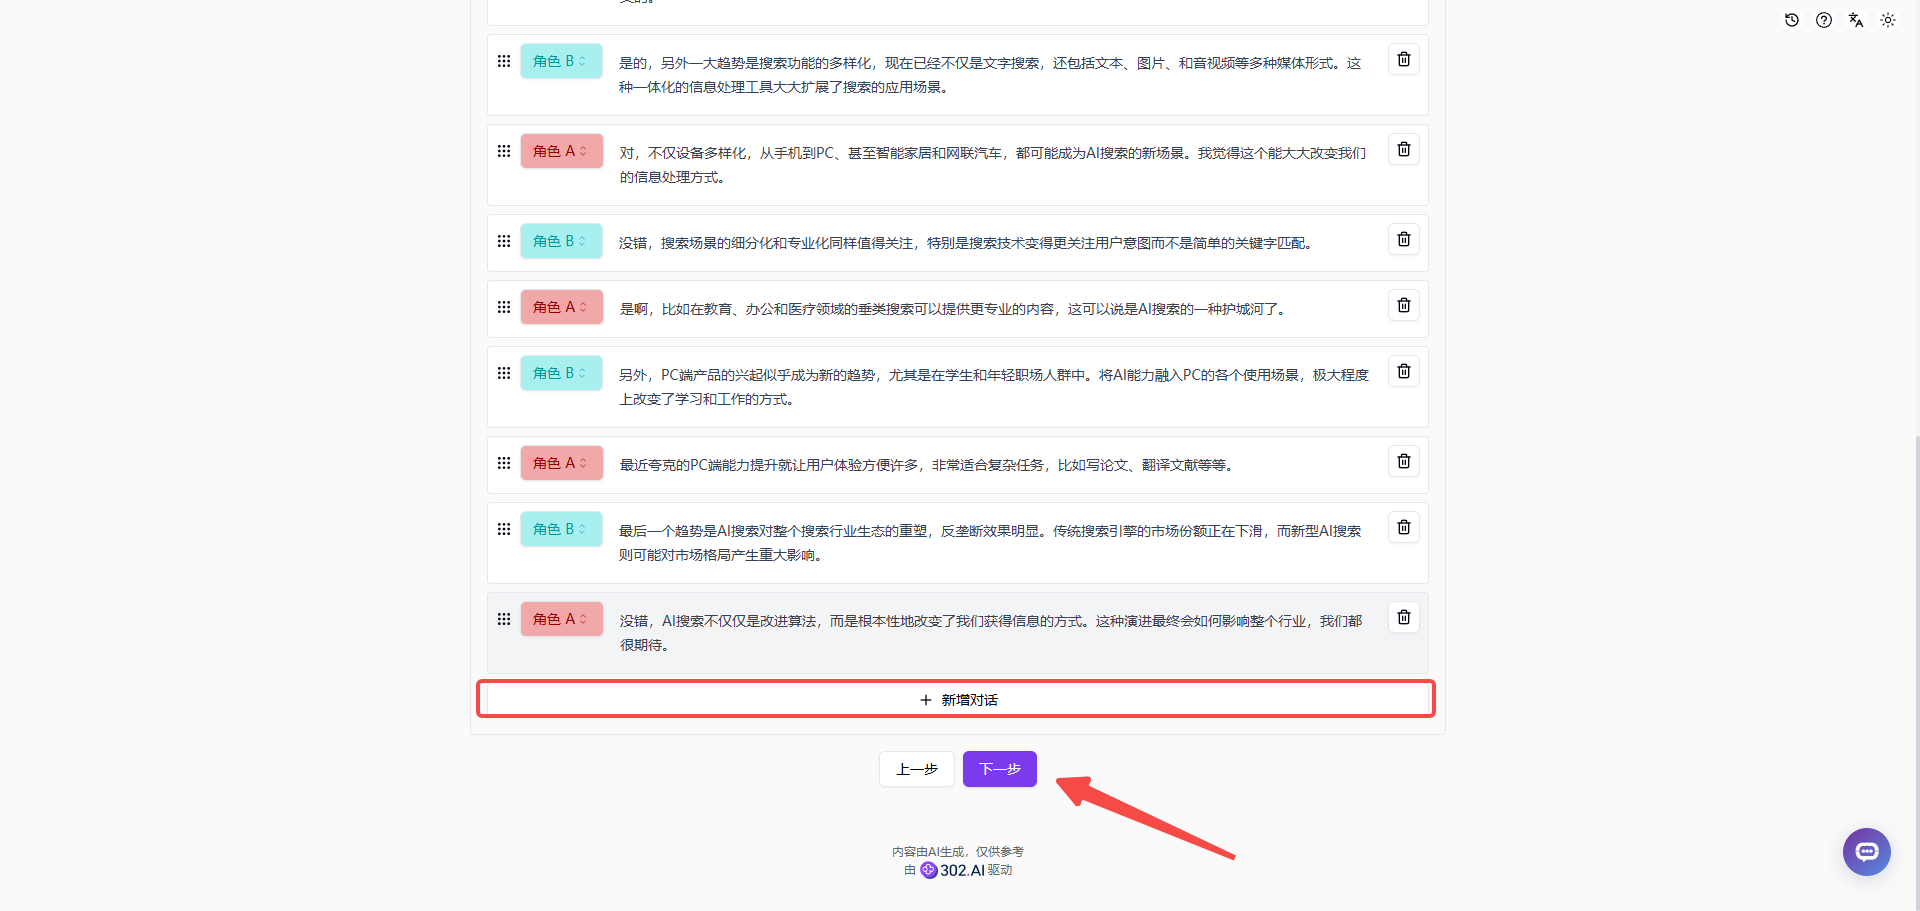Open 角色 A selector for 没错，AI搜索不仅仅
Screen dimensions: 1920x911
(561, 619)
